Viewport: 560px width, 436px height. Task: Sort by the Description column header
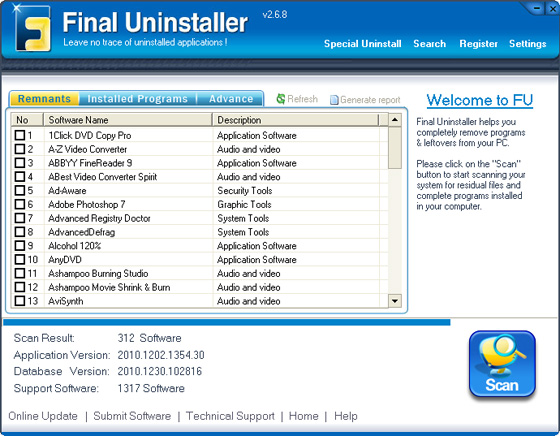(x=296, y=120)
